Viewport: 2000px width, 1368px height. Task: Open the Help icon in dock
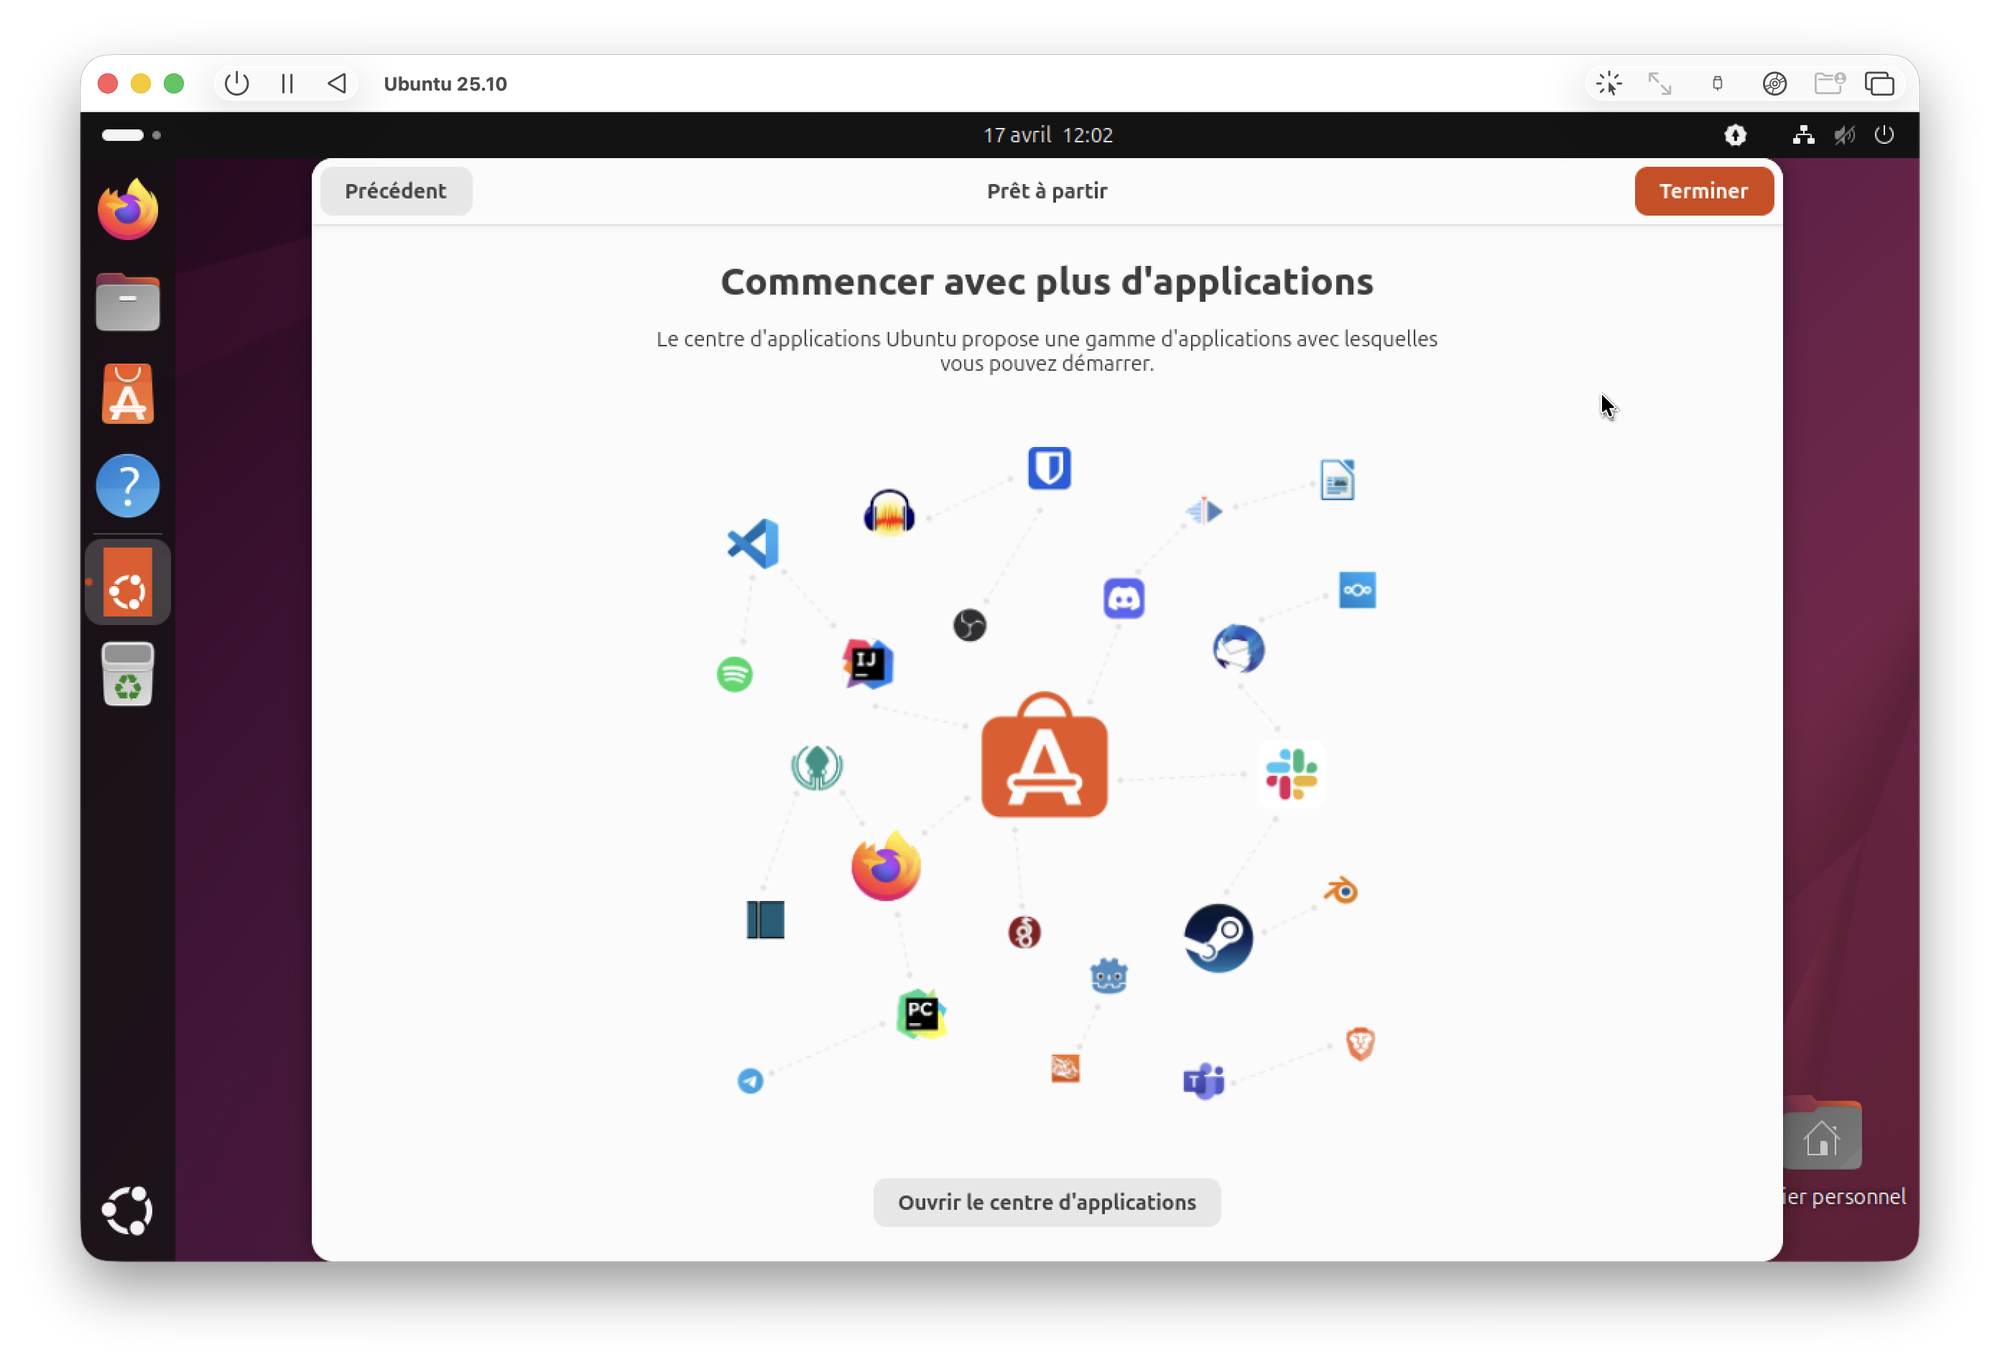128,486
